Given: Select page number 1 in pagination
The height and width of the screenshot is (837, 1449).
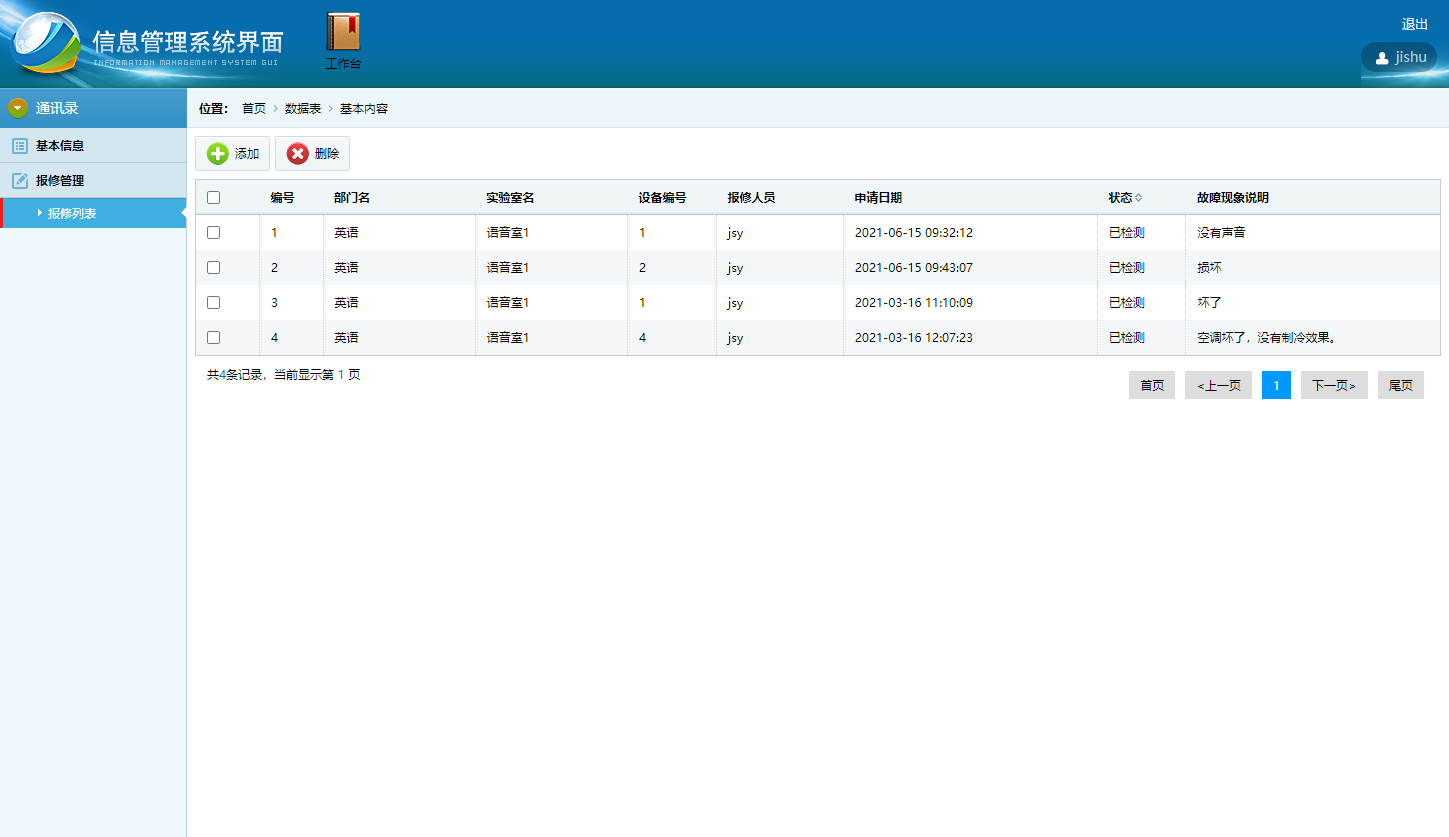Looking at the screenshot, I should click(x=1276, y=385).
